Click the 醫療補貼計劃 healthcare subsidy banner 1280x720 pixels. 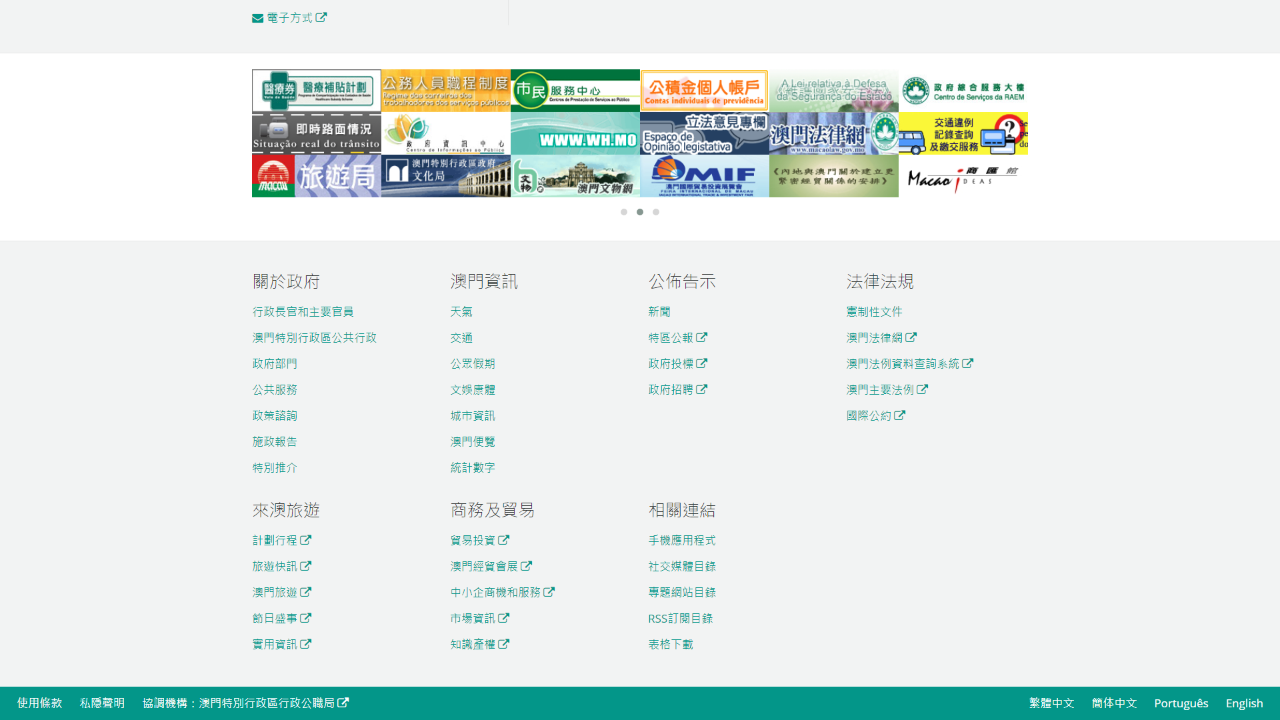[316, 90]
